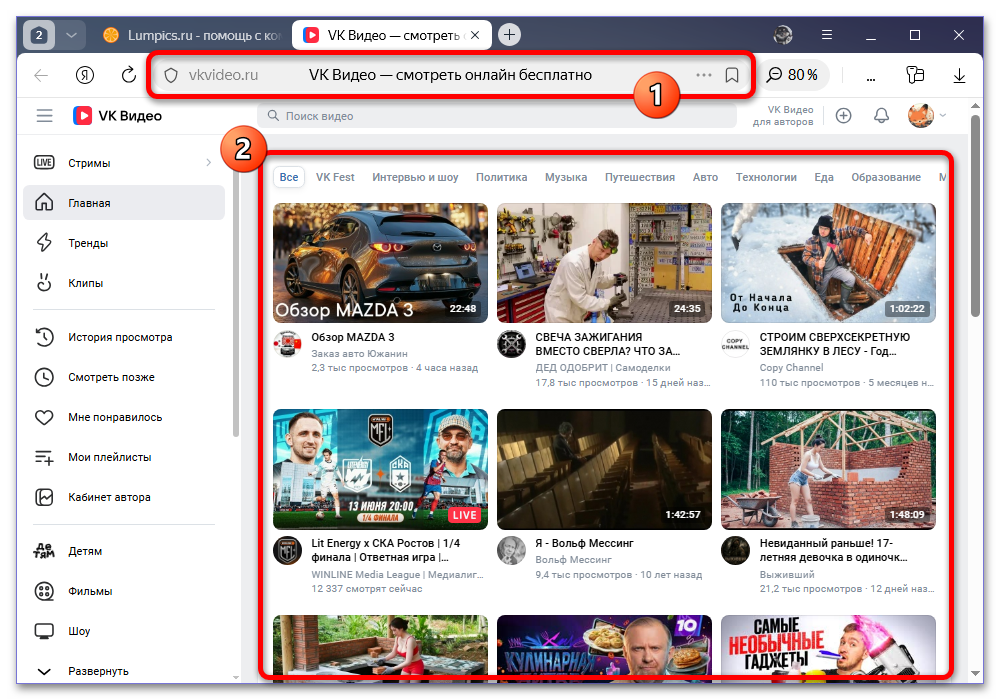Open История просмотра
The image size is (1000, 700).
click(x=124, y=337)
